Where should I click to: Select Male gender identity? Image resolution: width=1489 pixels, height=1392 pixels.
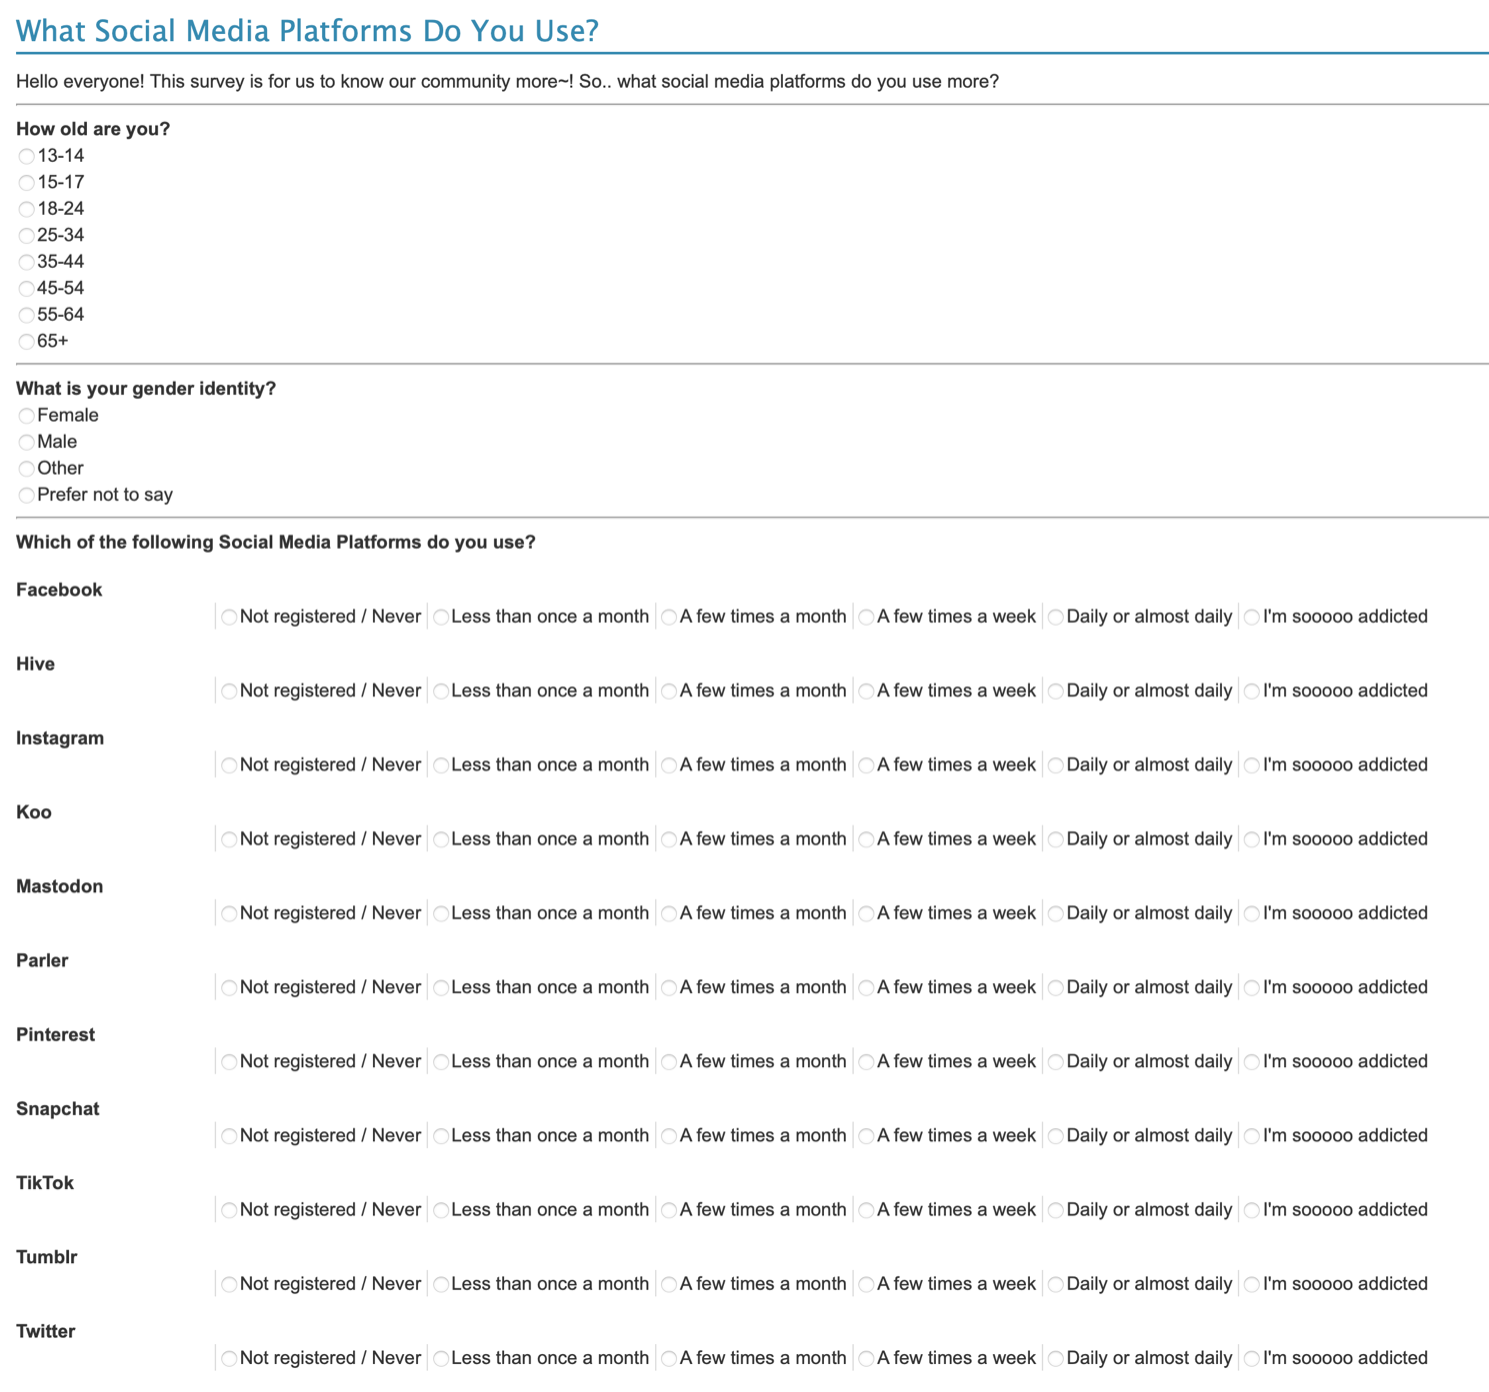point(27,442)
